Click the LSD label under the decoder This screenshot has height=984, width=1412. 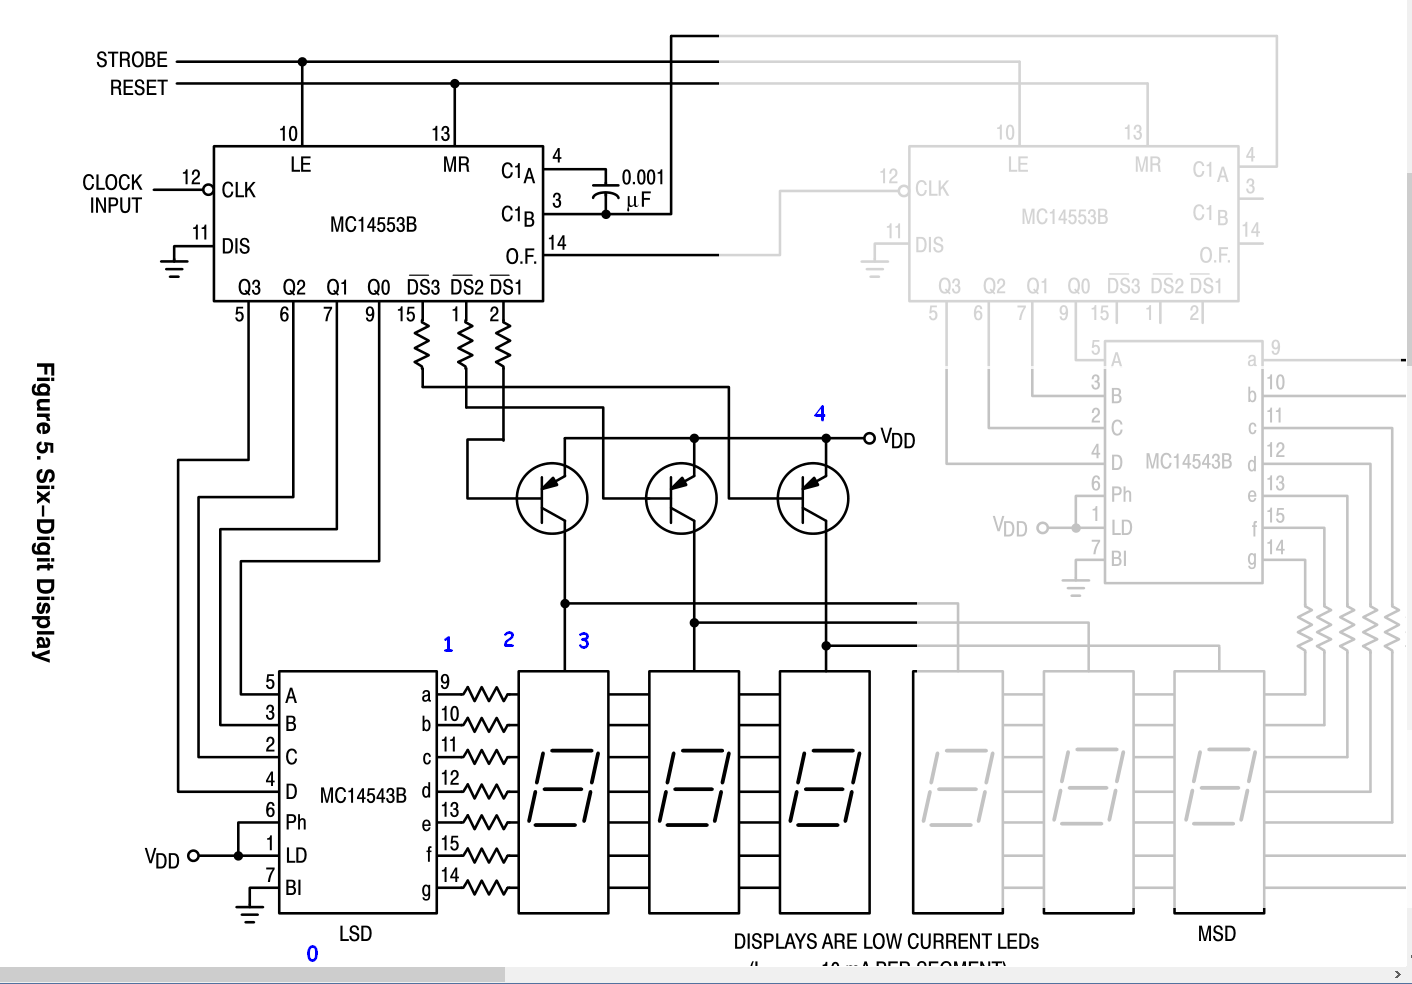click(355, 934)
